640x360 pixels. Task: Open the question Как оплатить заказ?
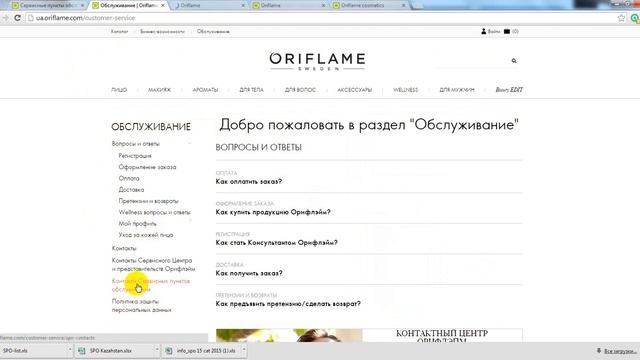[x=249, y=182]
